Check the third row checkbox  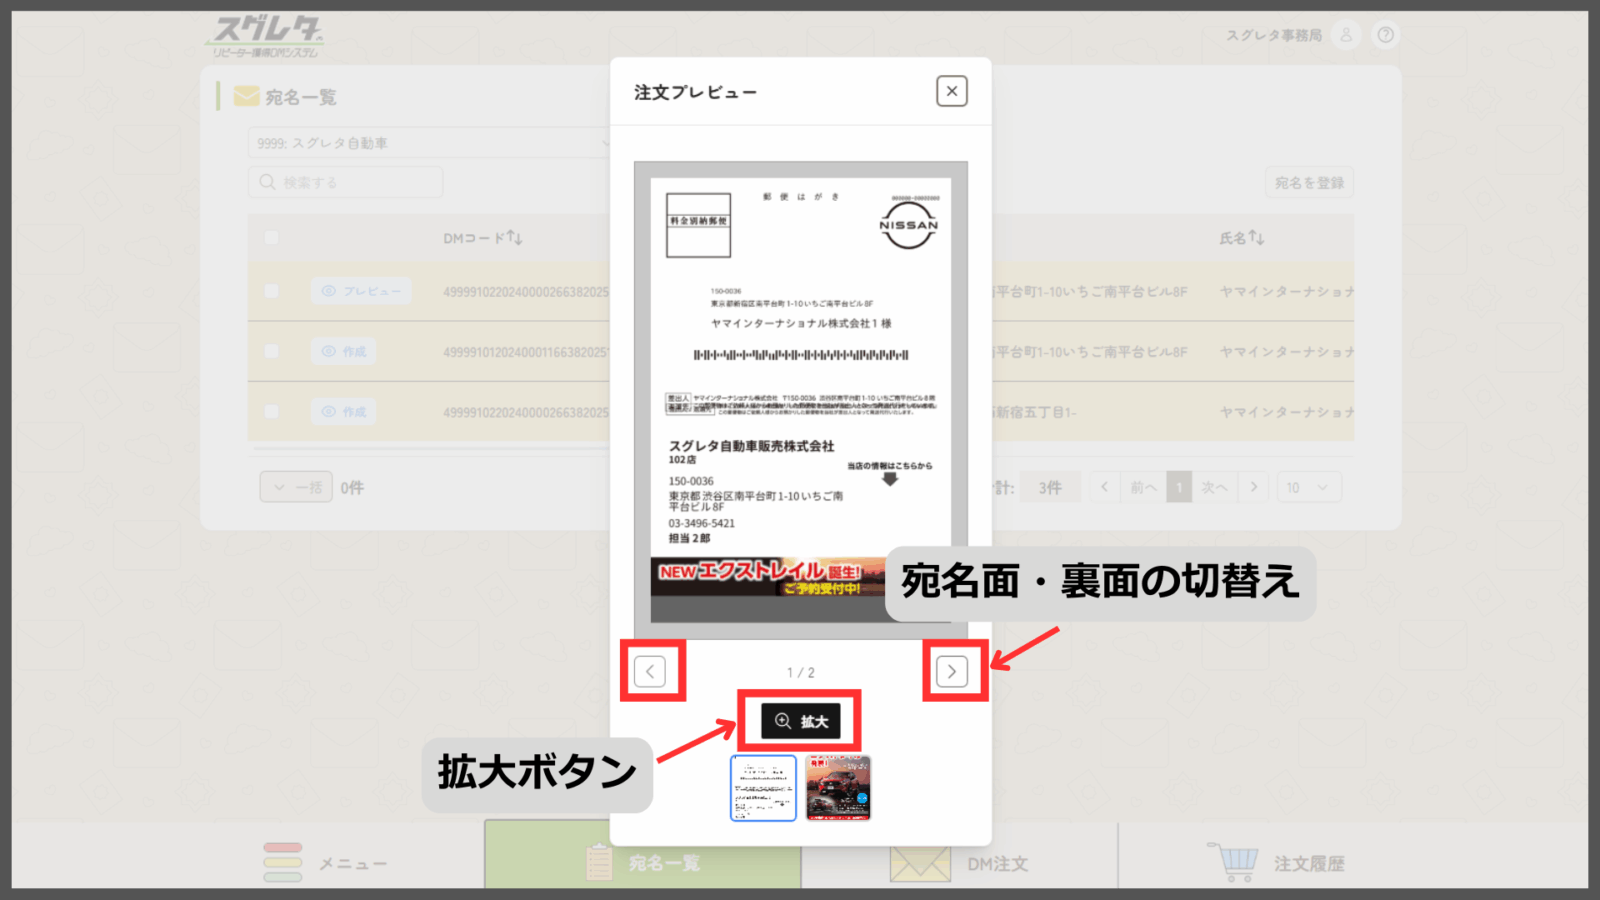pyautogui.click(x=271, y=411)
